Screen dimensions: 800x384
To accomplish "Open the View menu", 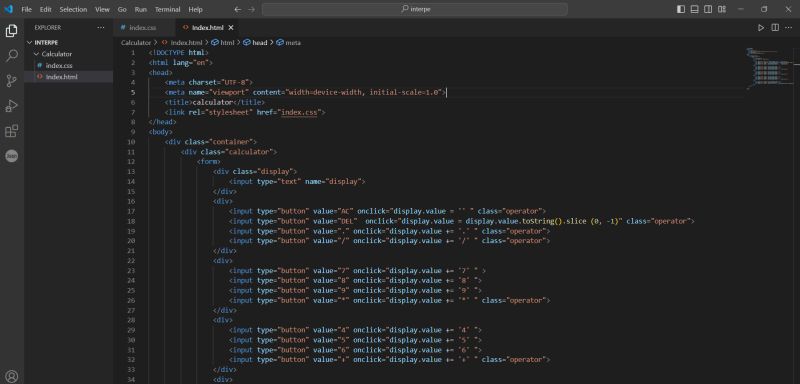I will point(102,9).
